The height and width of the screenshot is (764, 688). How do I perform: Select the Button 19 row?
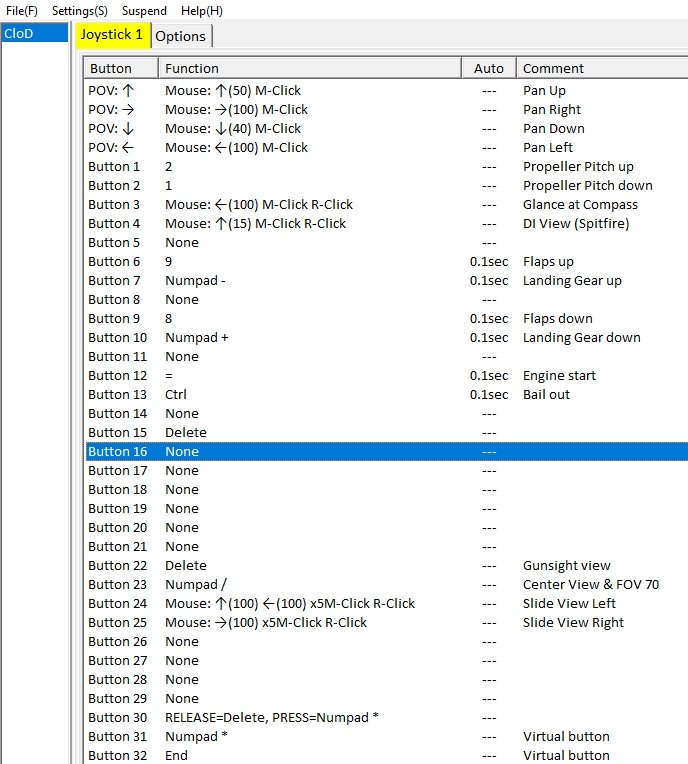tap(387, 509)
